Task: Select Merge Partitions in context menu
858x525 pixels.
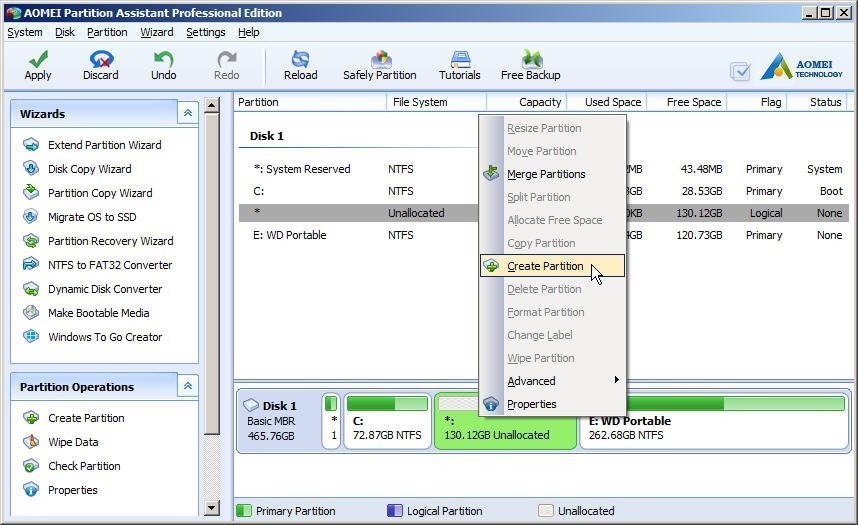Action: pyautogui.click(x=552, y=174)
